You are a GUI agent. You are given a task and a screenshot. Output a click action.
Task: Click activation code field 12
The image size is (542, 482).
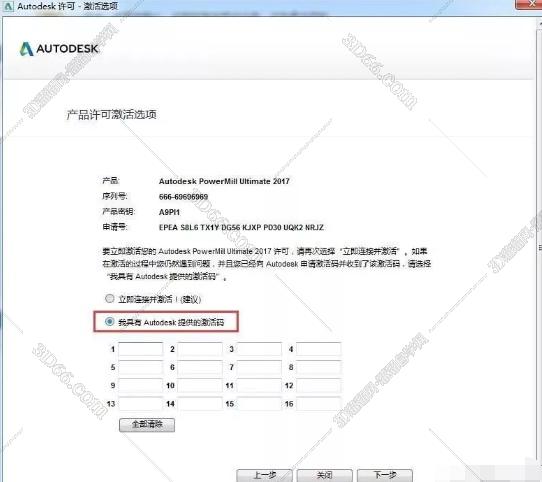[x=319, y=385]
